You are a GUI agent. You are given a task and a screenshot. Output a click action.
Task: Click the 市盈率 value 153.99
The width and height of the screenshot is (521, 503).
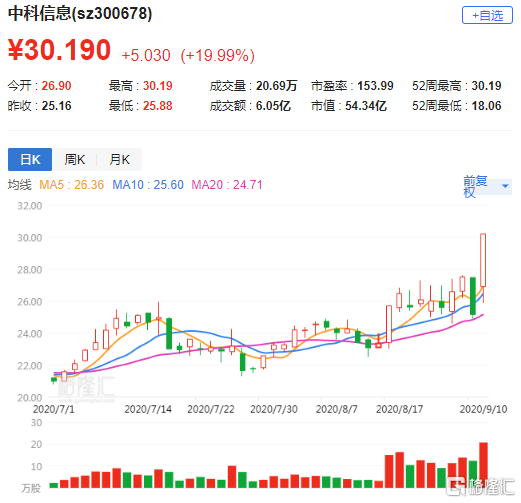click(x=375, y=86)
